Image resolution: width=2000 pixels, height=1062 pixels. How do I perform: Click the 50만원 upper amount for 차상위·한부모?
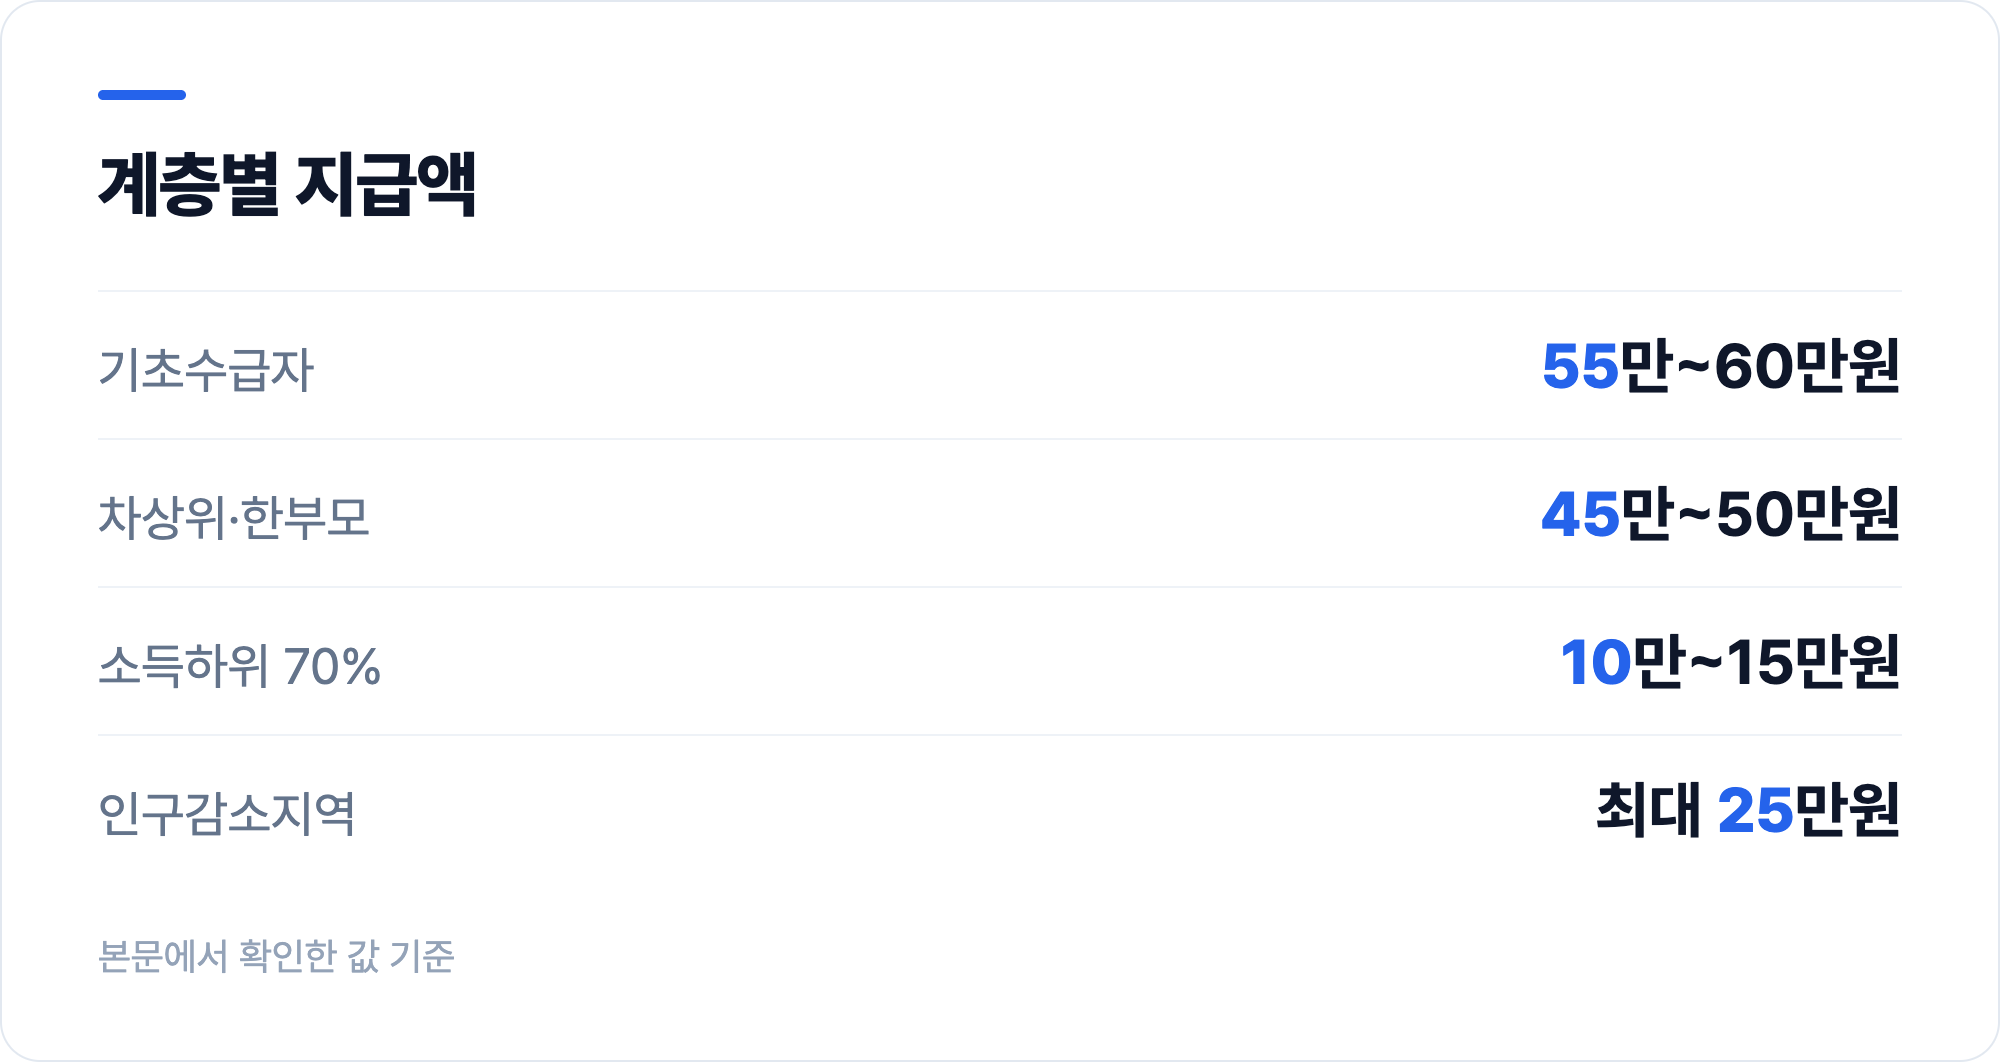click(1807, 514)
